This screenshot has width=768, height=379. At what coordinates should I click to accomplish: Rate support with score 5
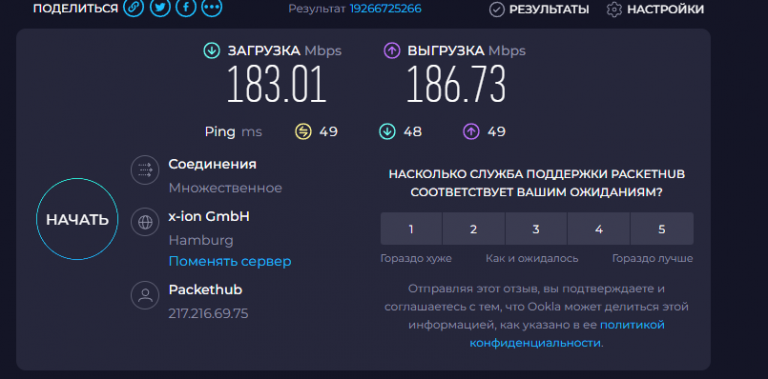[x=662, y=229]
